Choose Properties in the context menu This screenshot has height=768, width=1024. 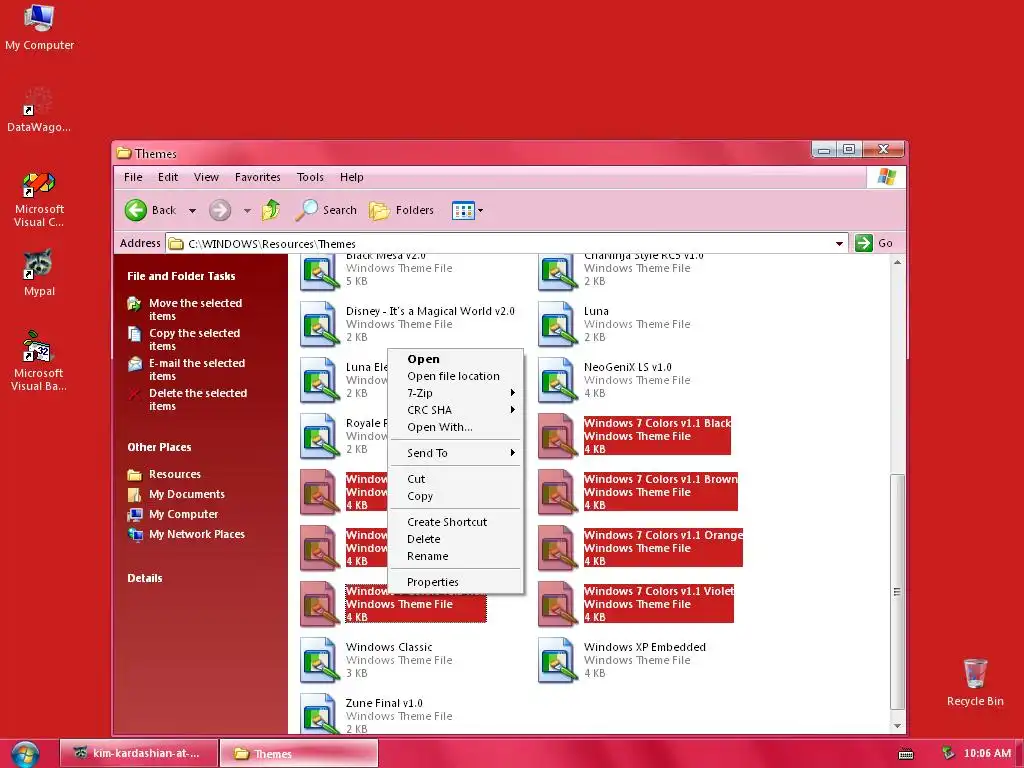456,582
